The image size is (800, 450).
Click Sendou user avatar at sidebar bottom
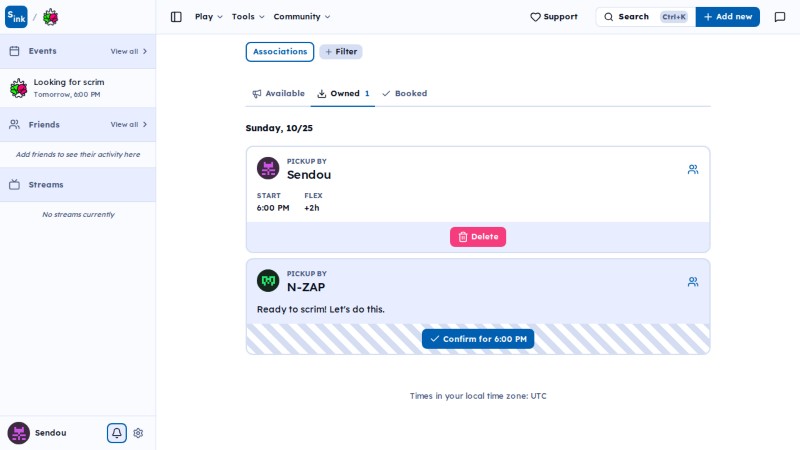coord(18,433)
